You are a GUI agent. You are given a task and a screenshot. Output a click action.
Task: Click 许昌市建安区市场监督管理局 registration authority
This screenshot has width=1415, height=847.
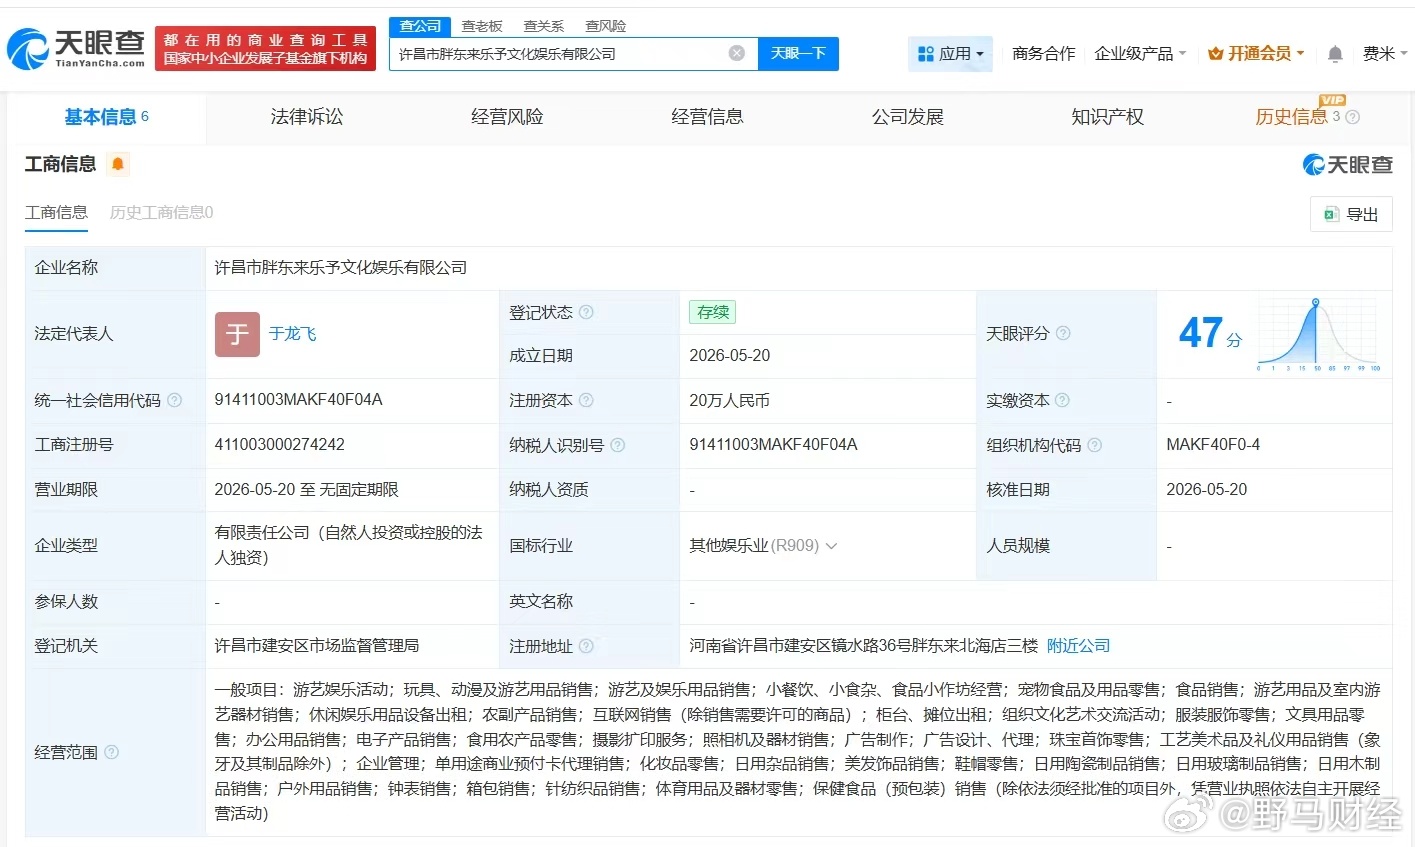pyautogui.click(x=316, y=646)
